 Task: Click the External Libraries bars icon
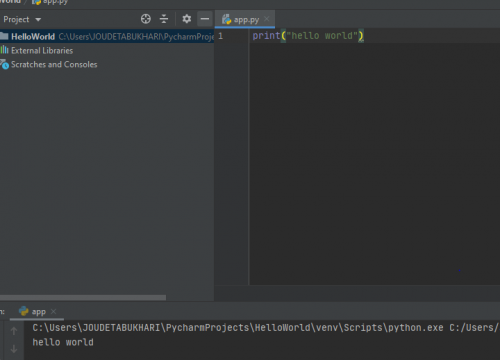4,50
